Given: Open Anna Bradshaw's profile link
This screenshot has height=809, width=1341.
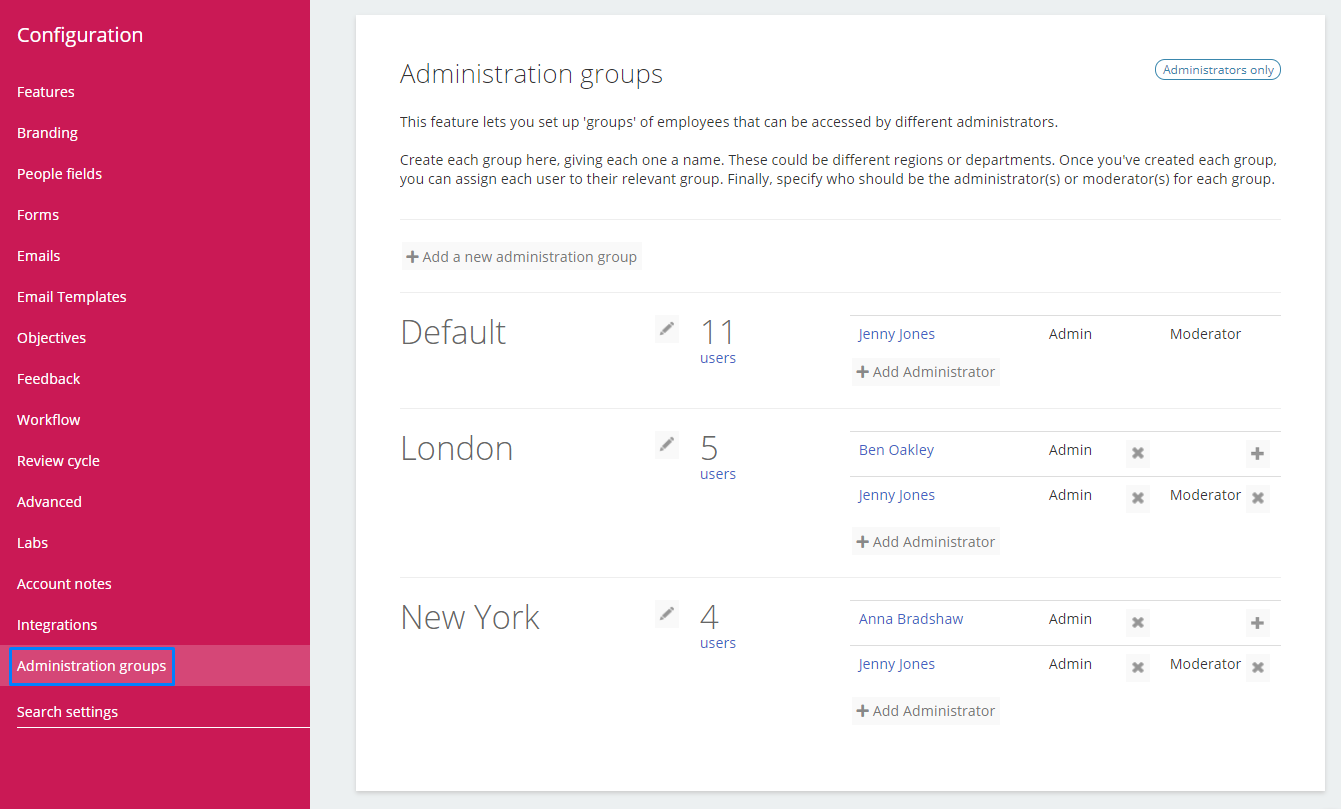Looking at the screenshot, I should 911,619.
